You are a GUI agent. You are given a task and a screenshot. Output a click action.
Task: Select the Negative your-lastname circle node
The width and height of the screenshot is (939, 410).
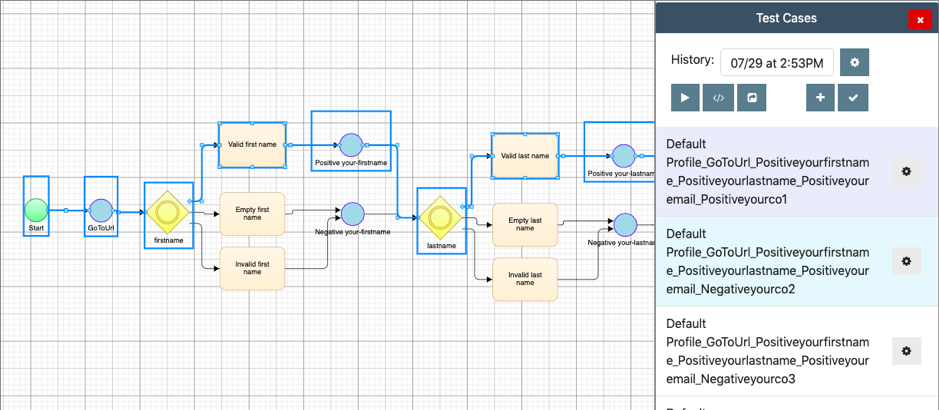(x=625, y=224)
